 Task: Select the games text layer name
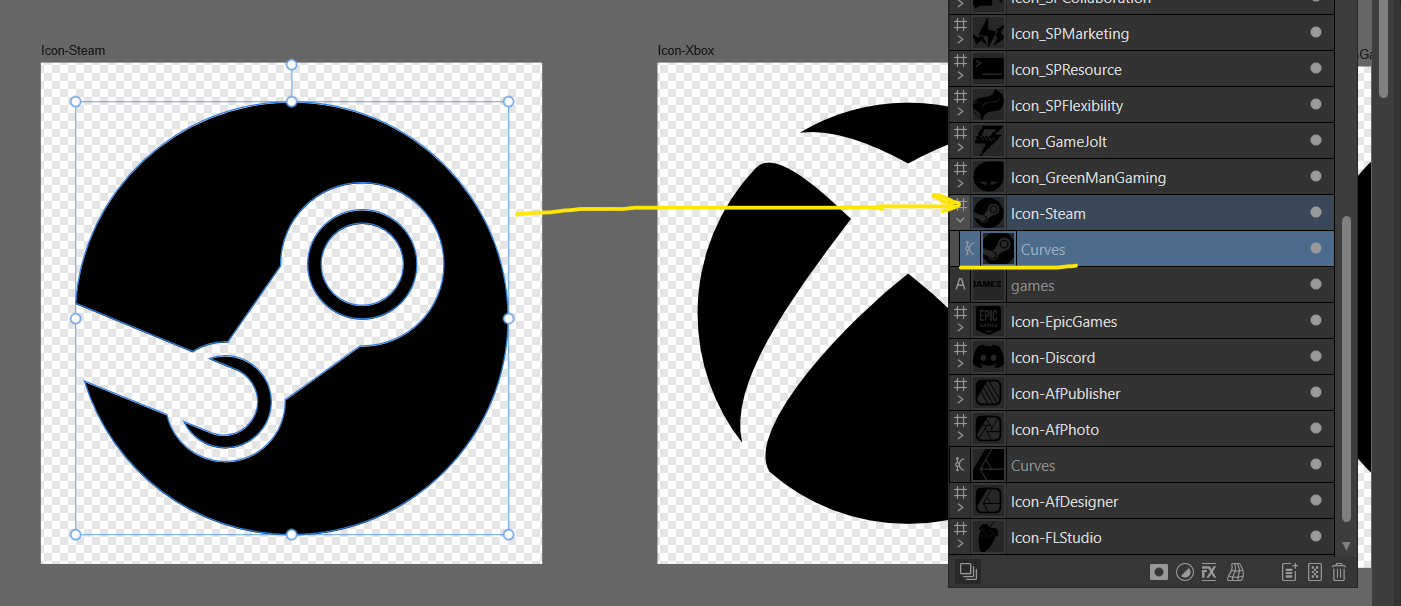point(1033,286)
